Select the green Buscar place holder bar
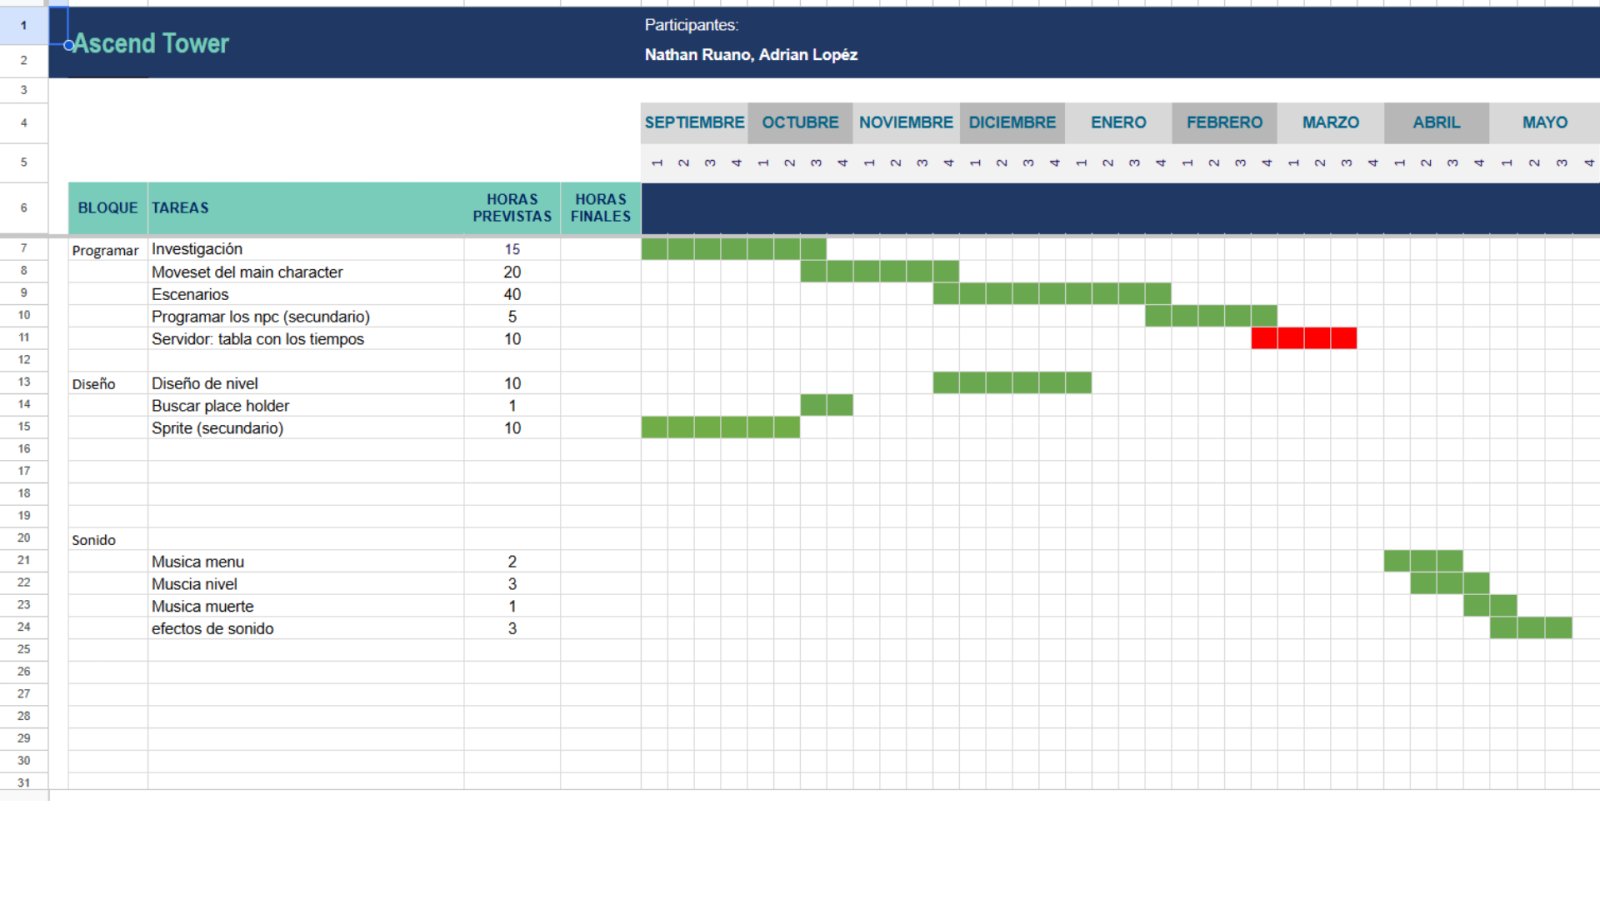 click(x=827, y=405)
